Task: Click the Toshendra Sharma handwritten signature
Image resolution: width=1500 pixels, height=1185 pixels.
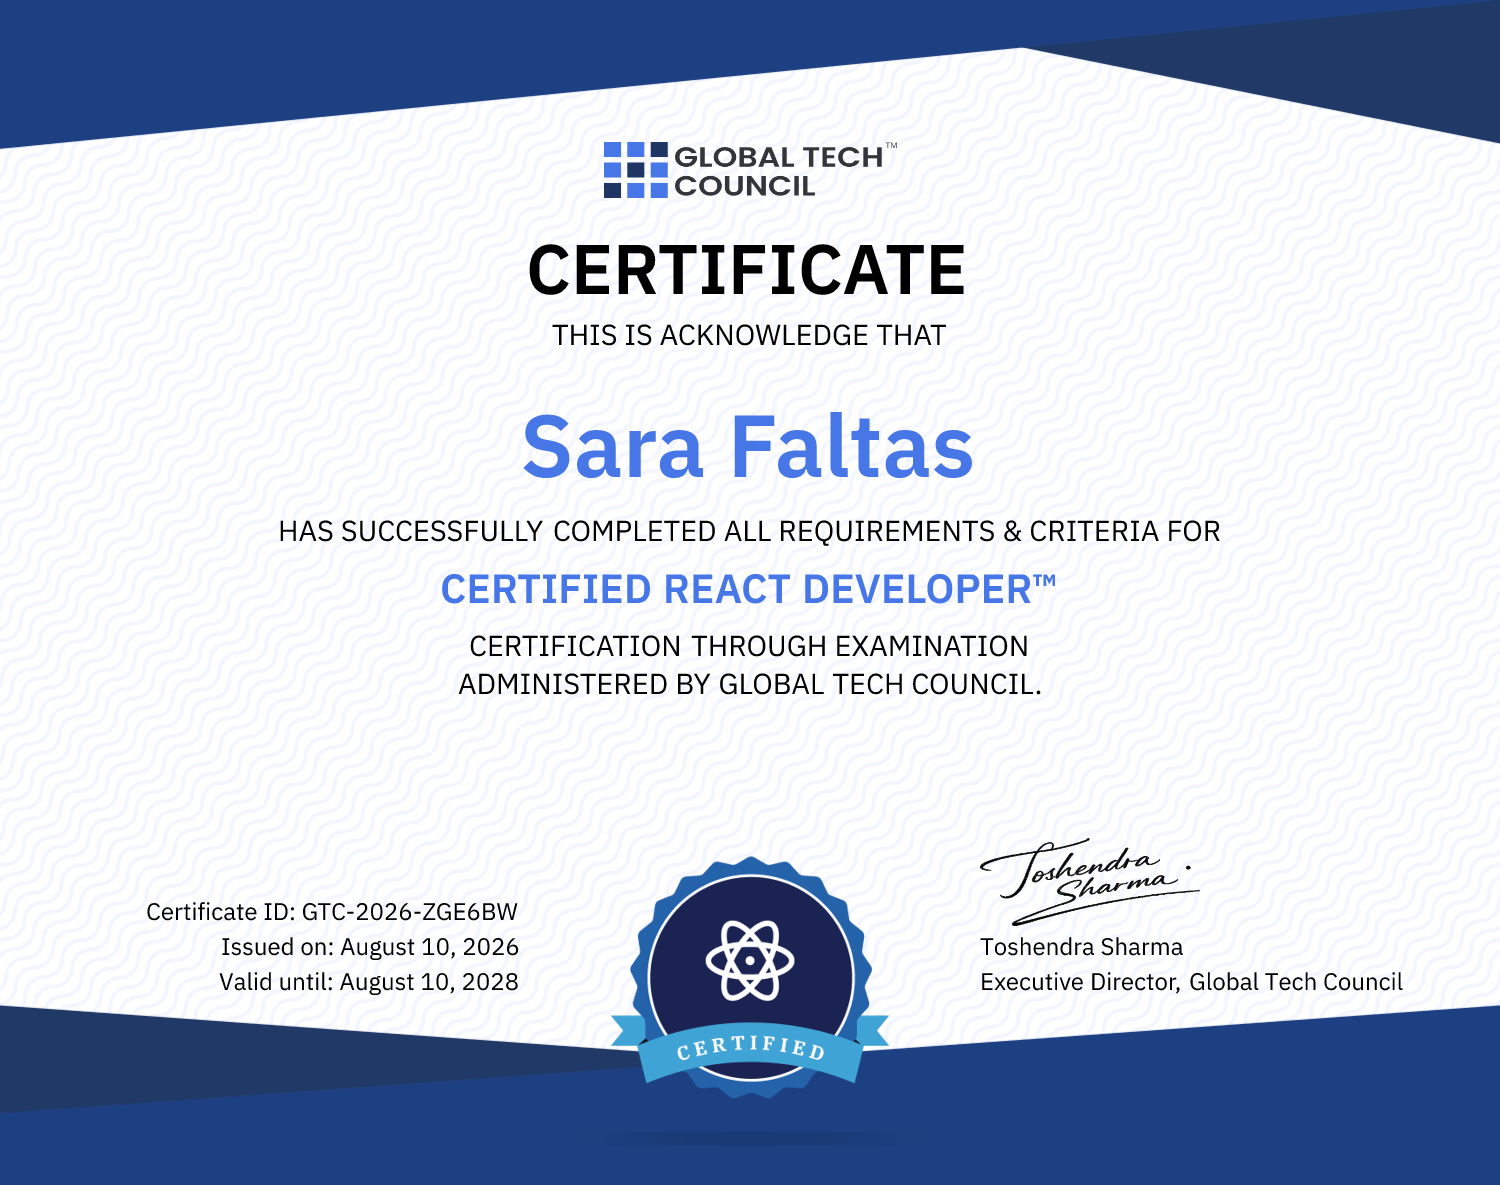Action: pyautogui.click(x=1089, y=880)
